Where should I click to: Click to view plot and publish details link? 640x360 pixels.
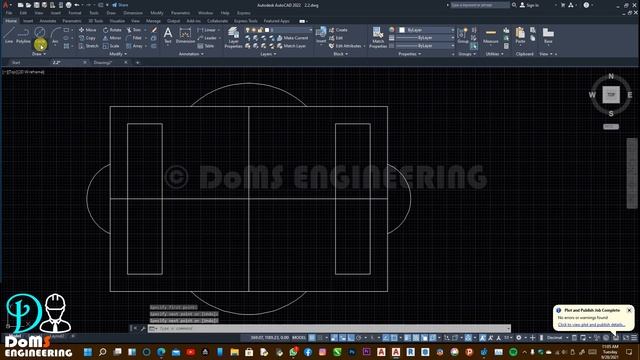(591, 324)
